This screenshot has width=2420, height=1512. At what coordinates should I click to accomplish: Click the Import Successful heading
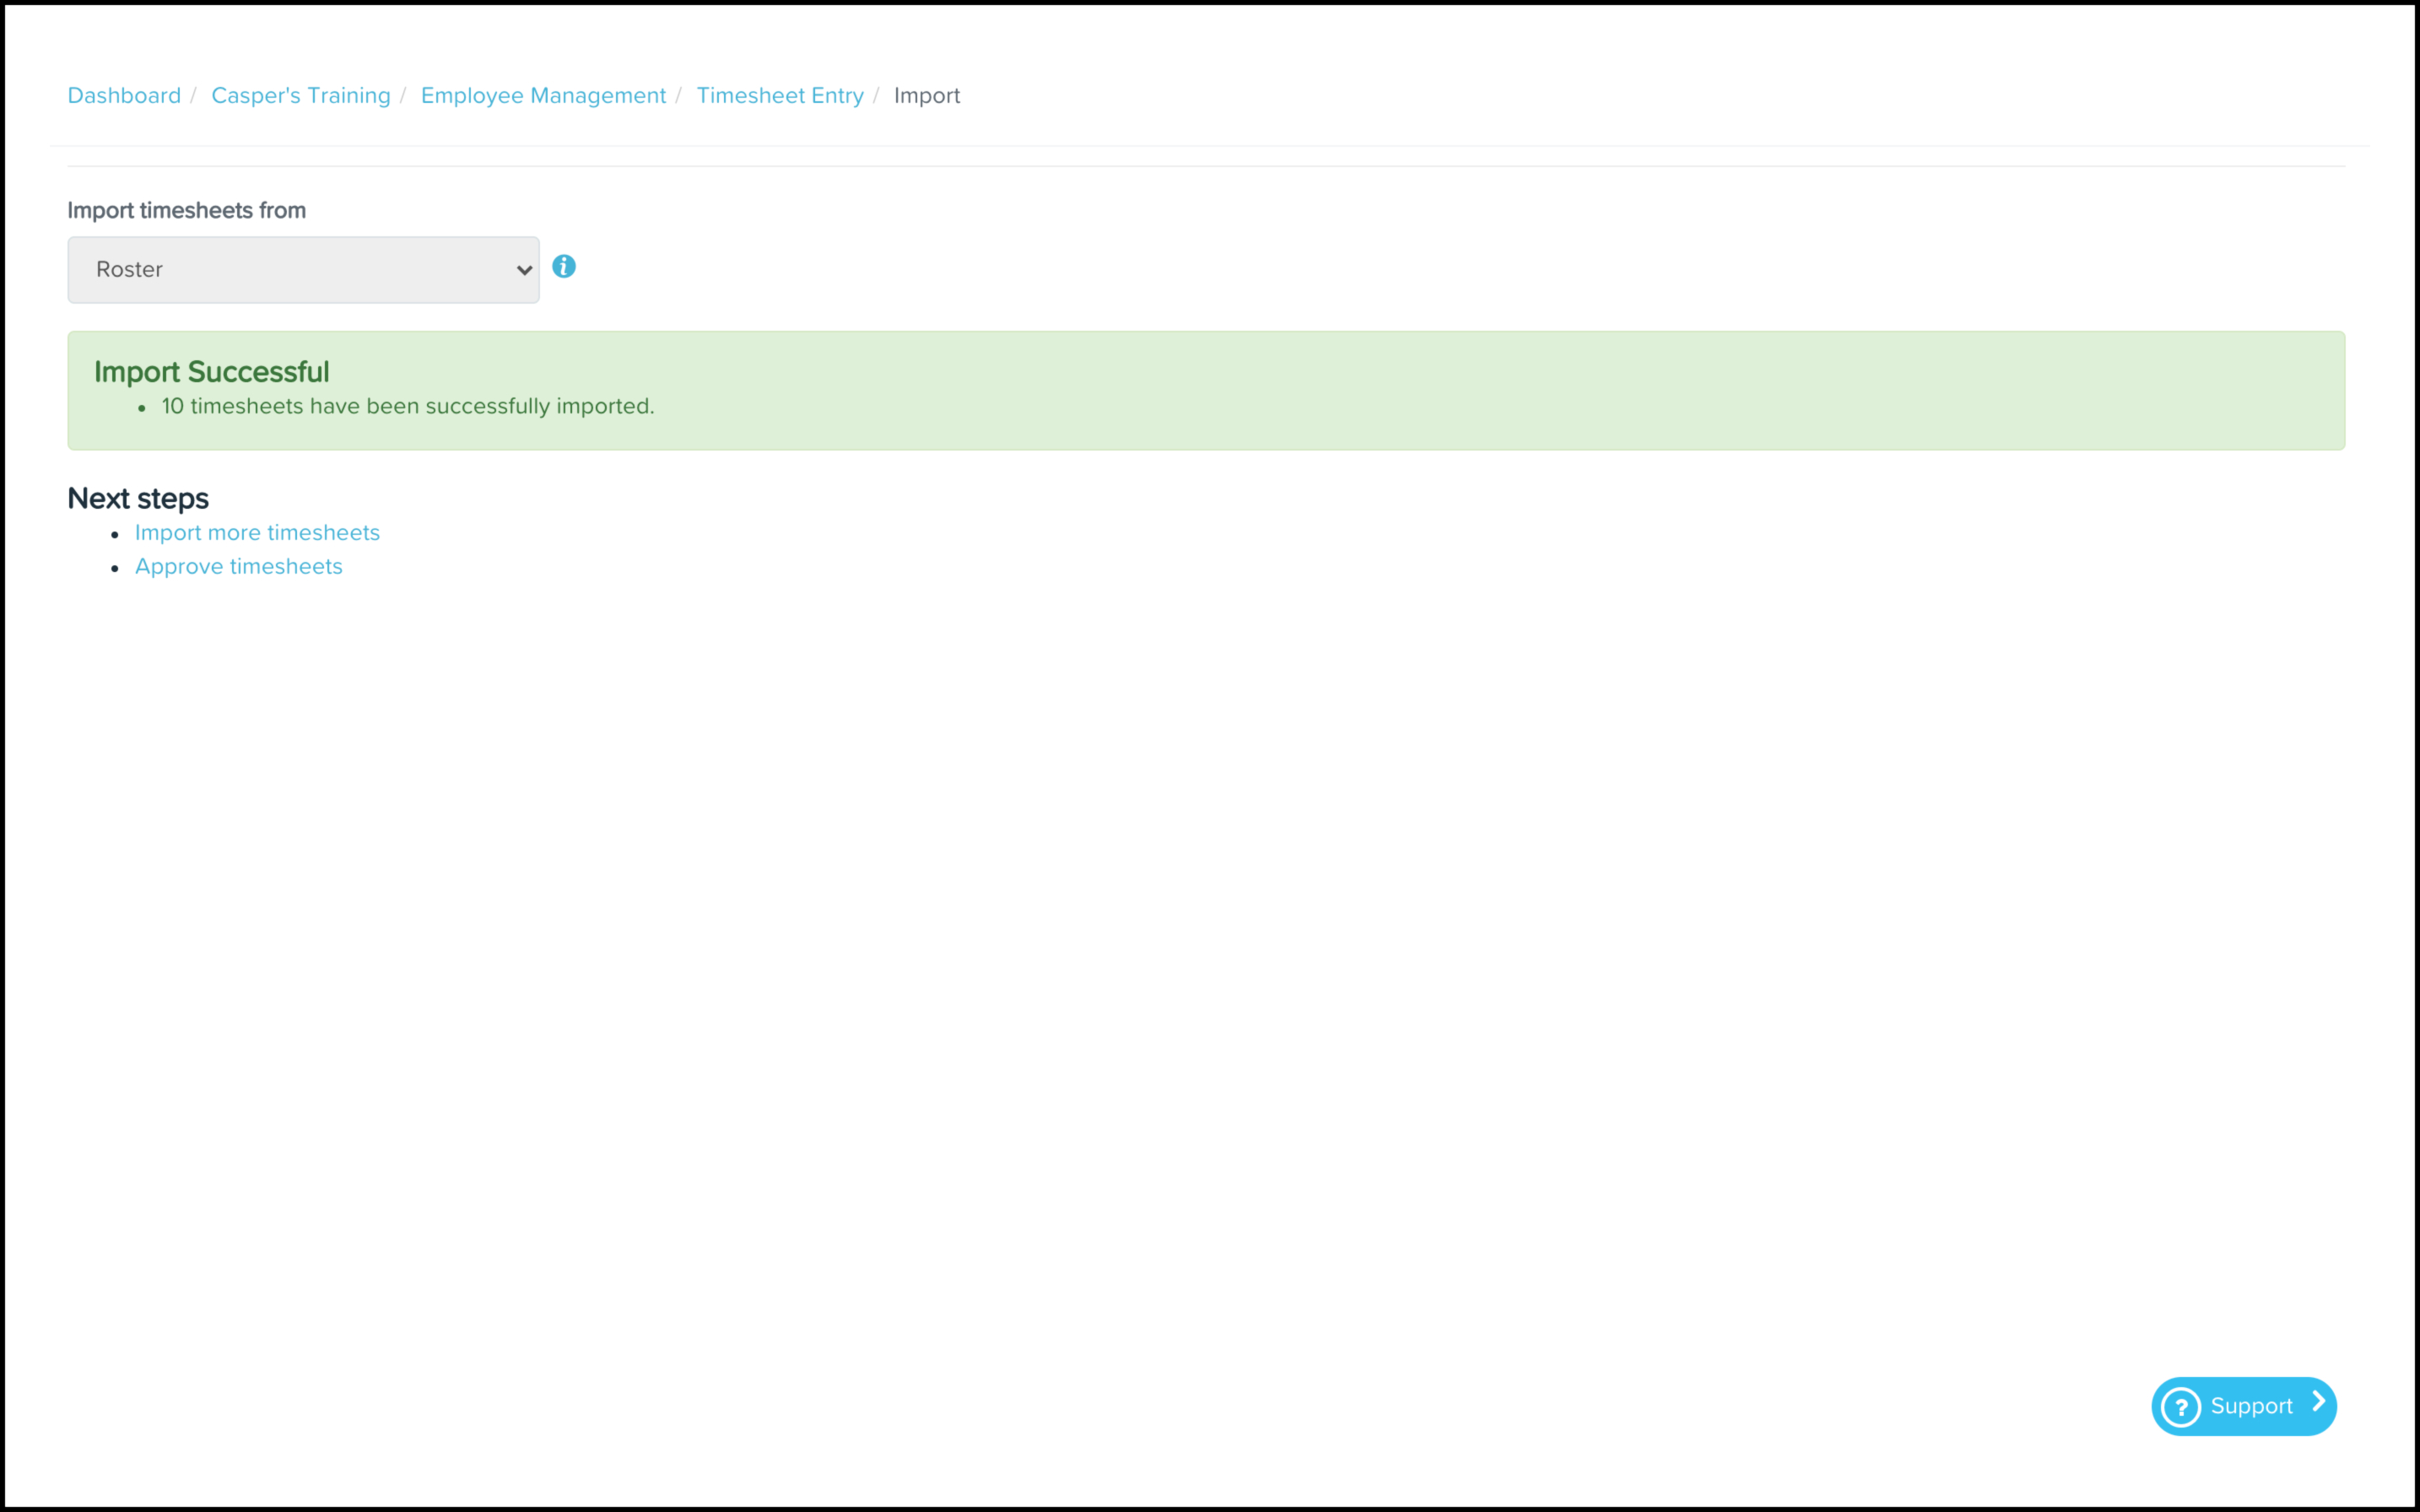(211, 372)
